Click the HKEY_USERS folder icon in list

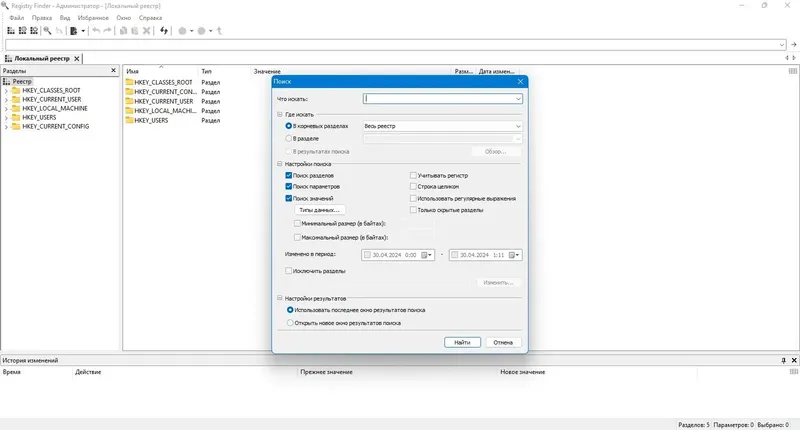(129, 120)
